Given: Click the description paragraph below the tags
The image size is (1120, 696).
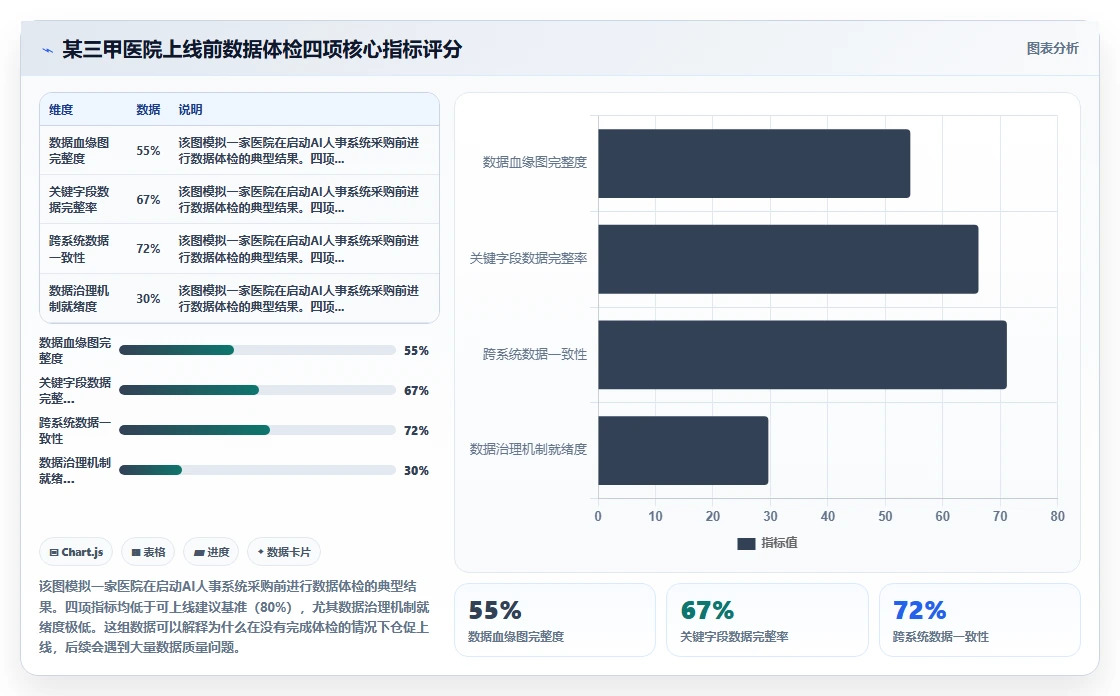Looking at the screenshot, I should pos(234,617).
